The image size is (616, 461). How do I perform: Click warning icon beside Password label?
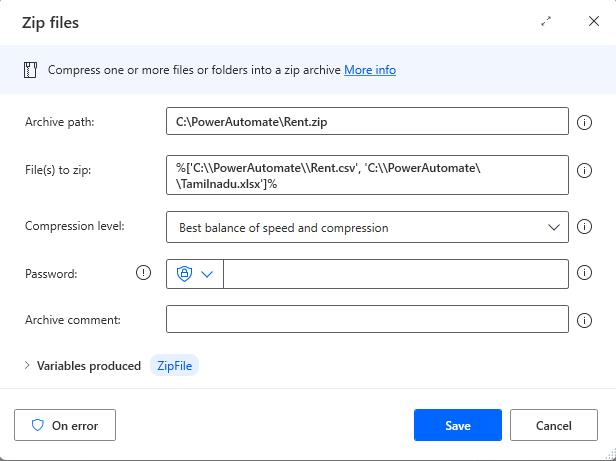[143, 273]
